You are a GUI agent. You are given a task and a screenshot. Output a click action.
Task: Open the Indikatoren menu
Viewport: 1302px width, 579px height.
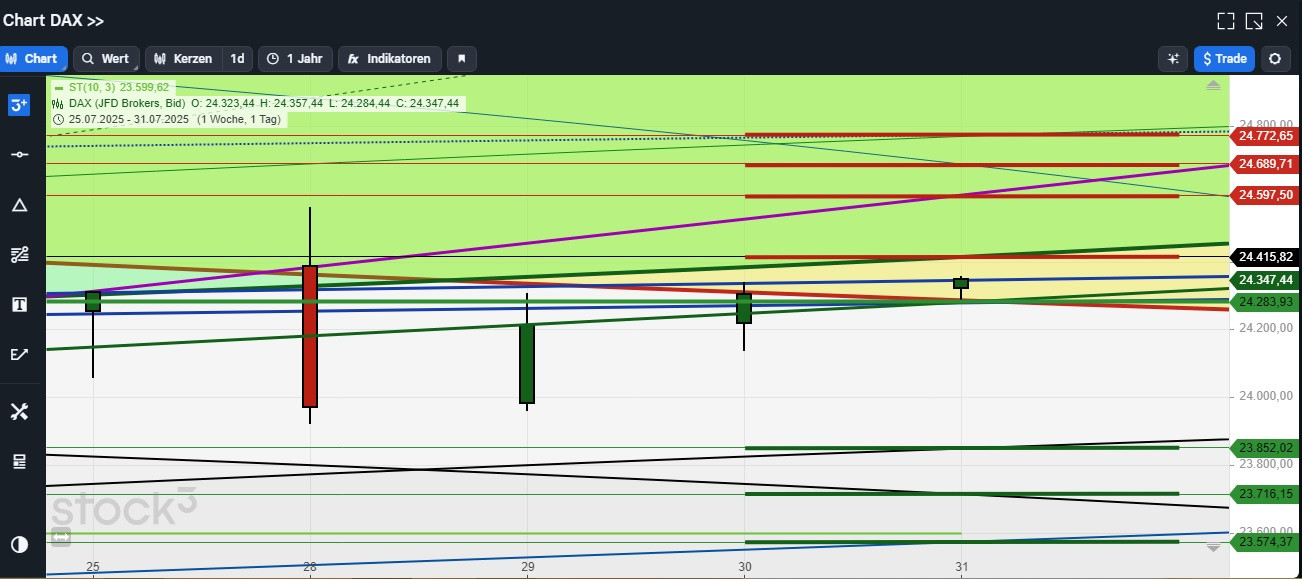(390, 59)
